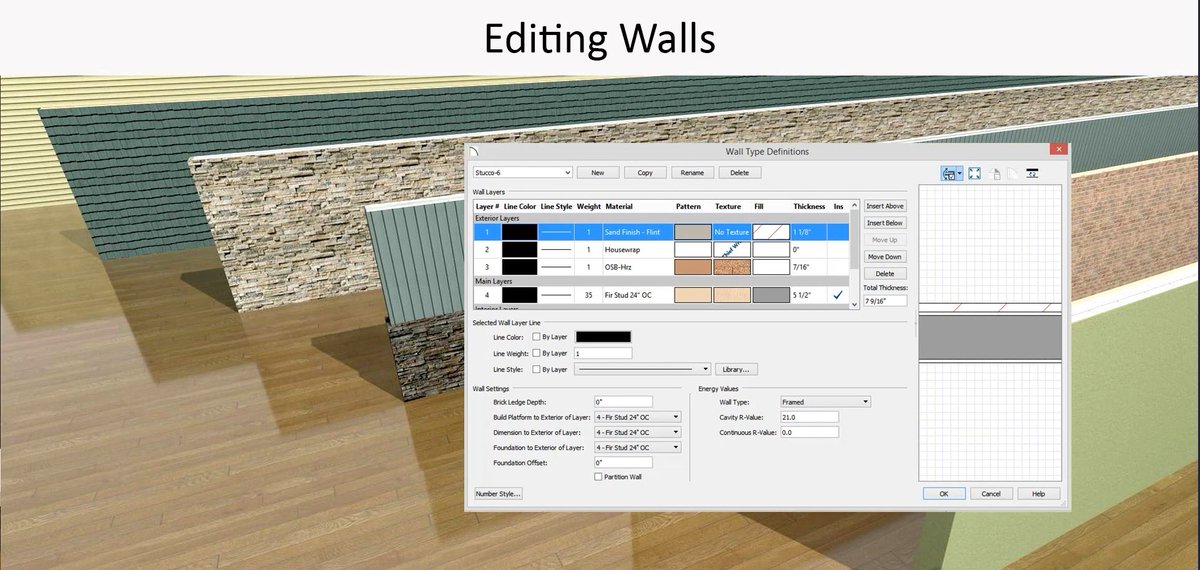Click the Housewrap texture swatch

point(732,249)
